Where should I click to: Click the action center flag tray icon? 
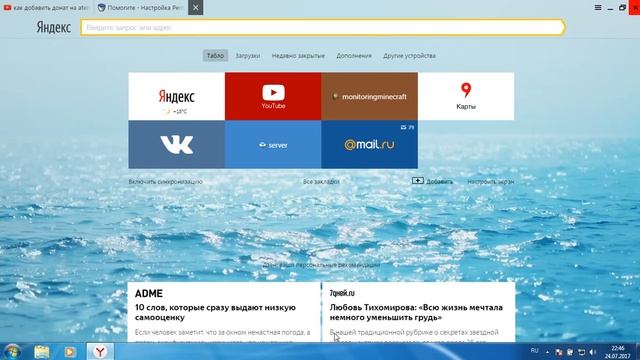coord(559,352)
